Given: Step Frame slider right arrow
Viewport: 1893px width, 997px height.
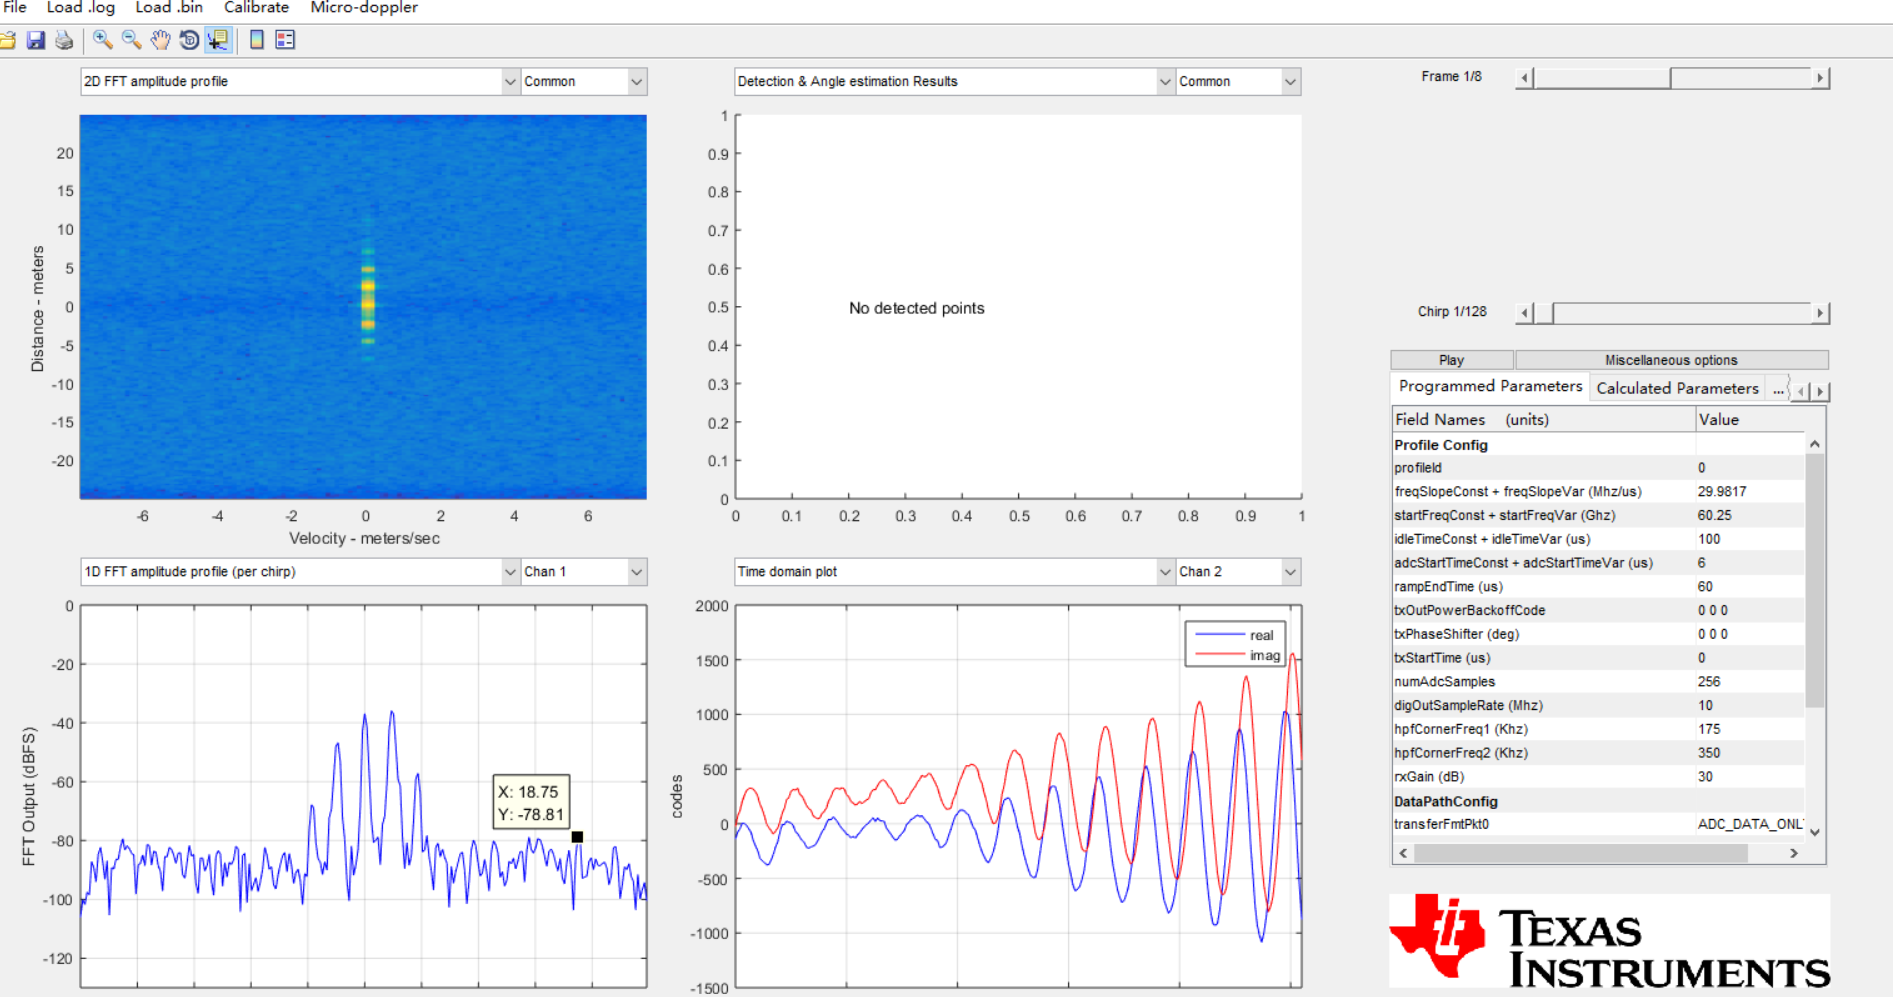Looking at the screenshot, I should coord(1820,77).
